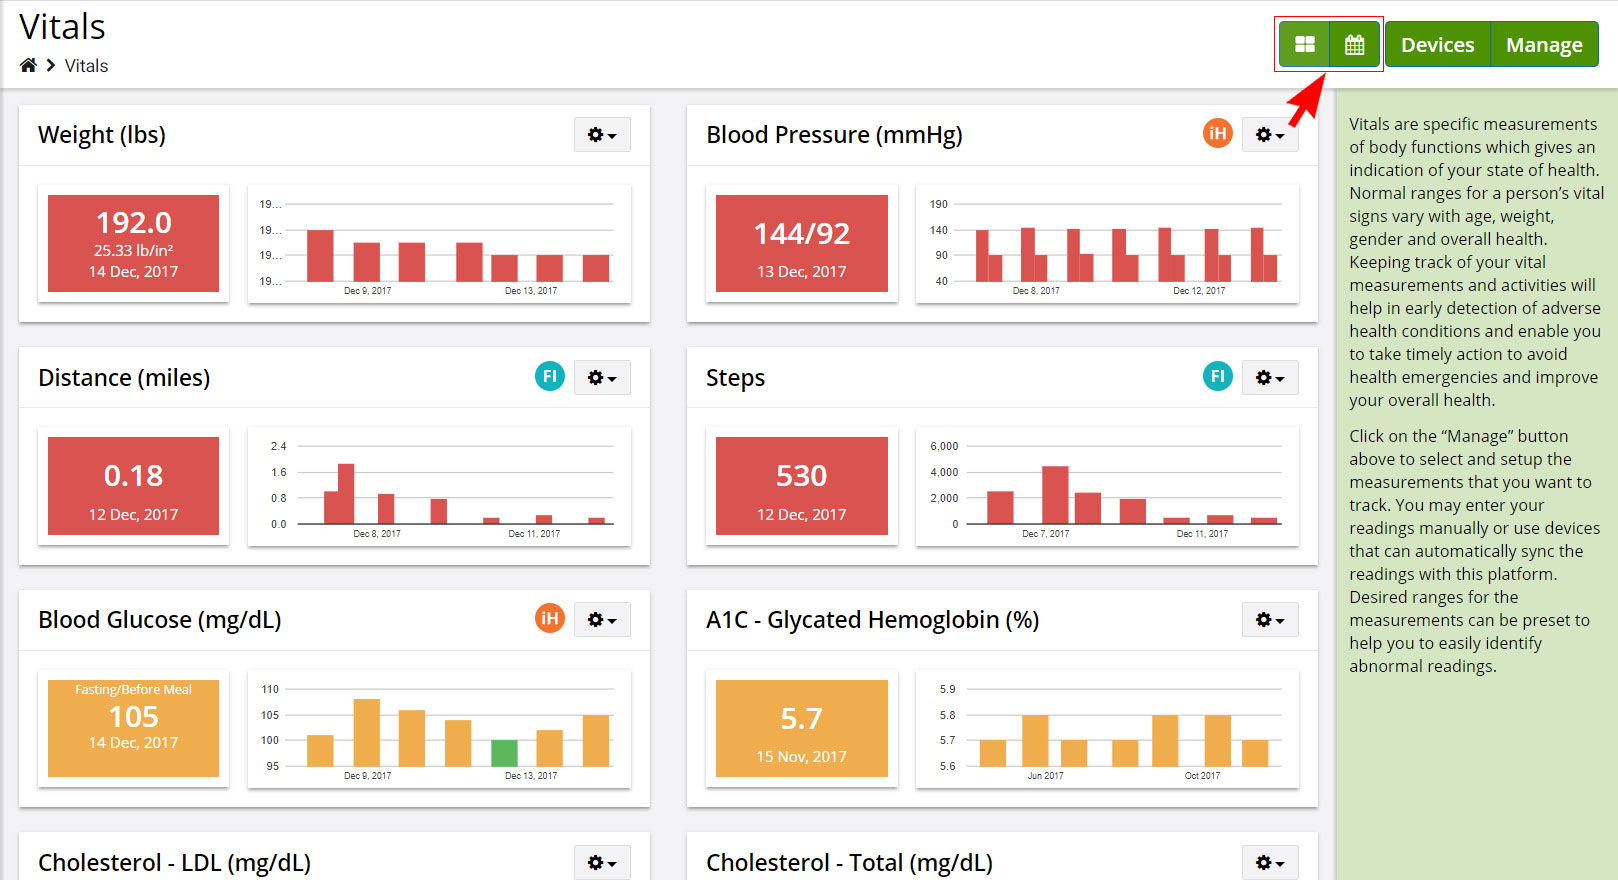This screenshot has width=1618, height=880.
Task: Open Blood Glucose settings gear dropdown
Action: click(x=602, y=619)
